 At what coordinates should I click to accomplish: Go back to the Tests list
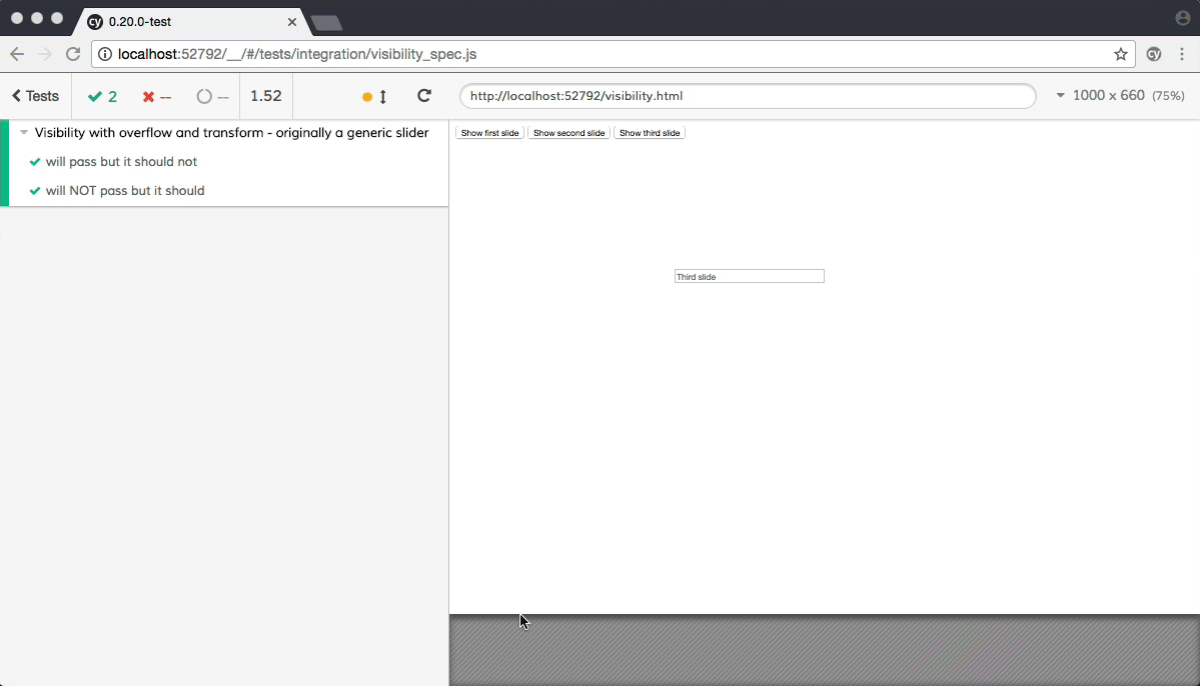(35, 96)
